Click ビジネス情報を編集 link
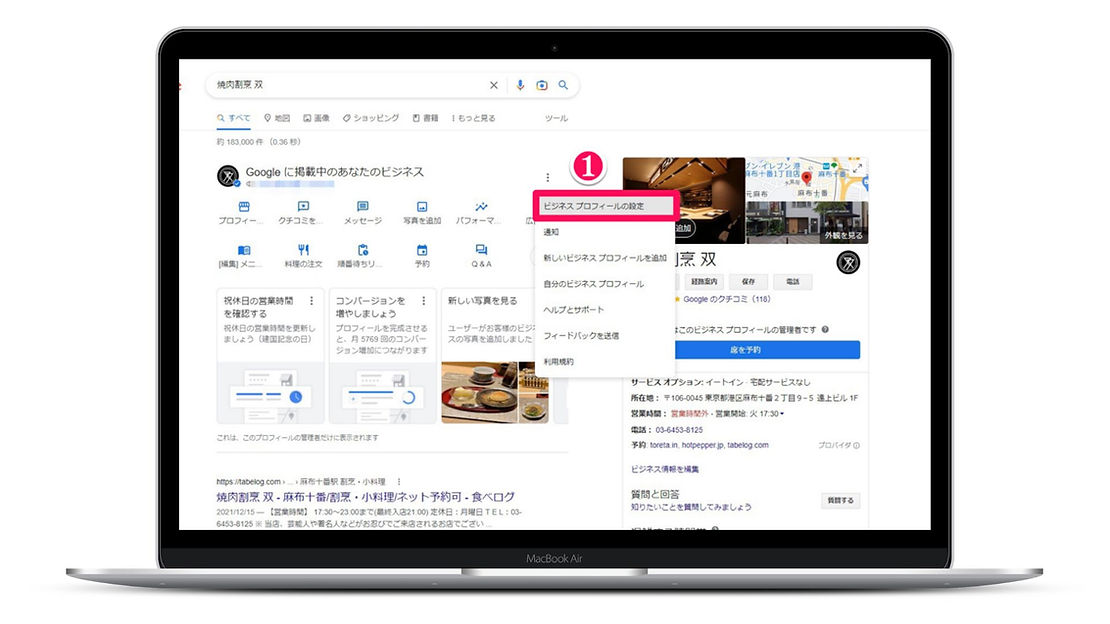Image resolution: width=1110 pixels, height=624 pixels. 665,469
